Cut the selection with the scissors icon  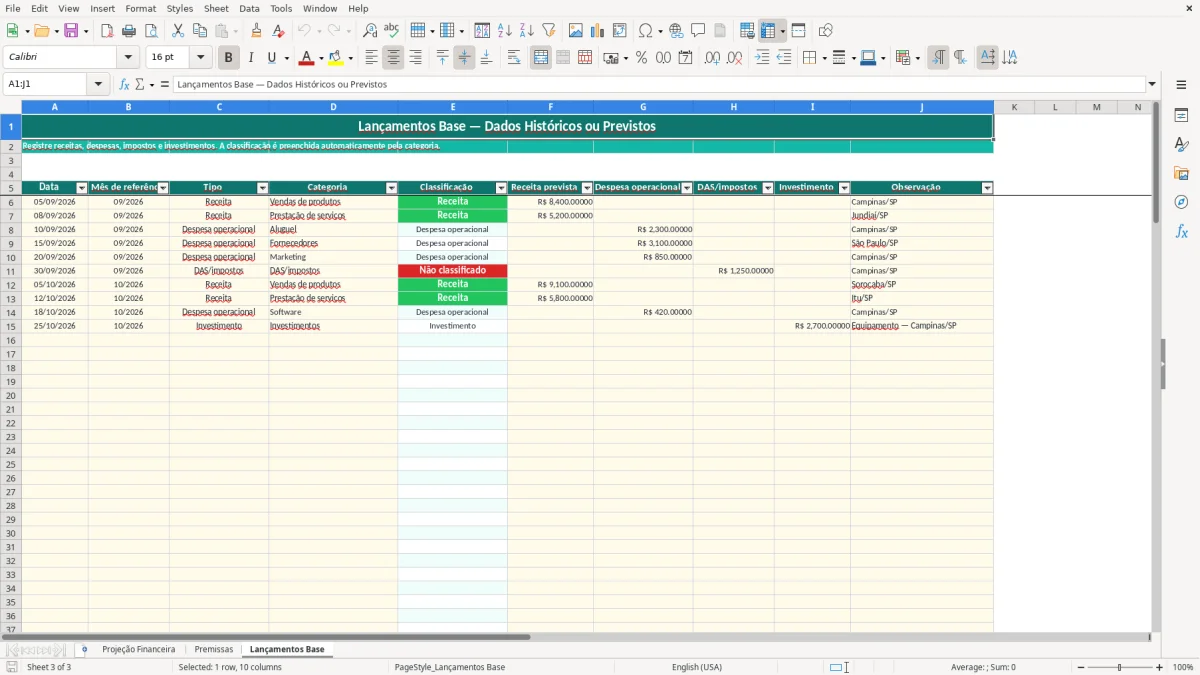[177, 31]
